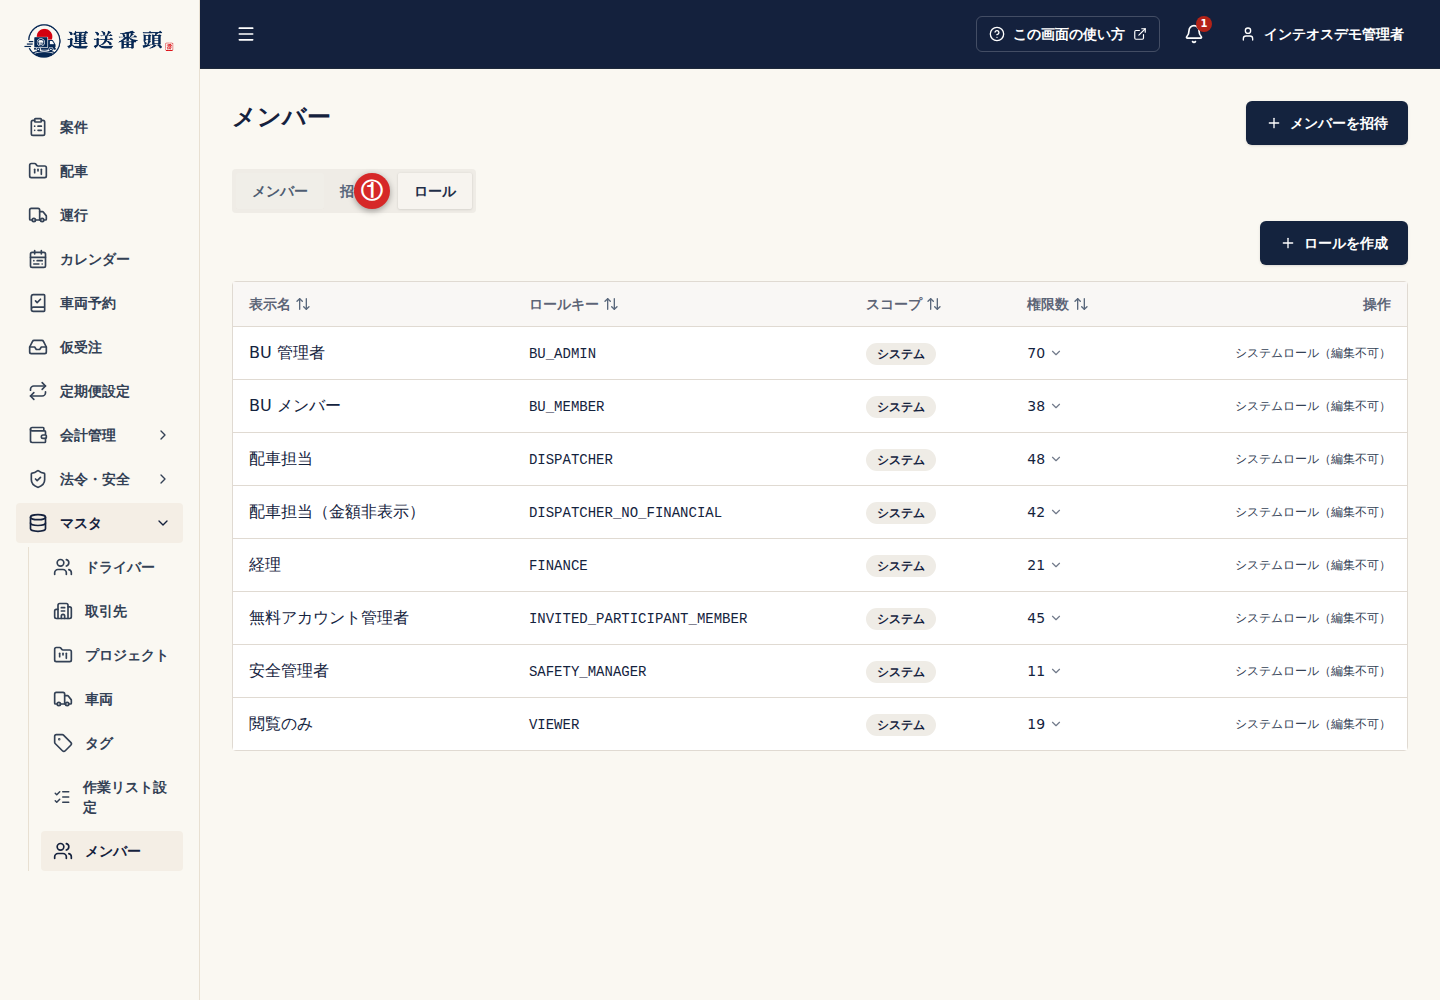The image size is (1440, 1000).
Task: Open インテオスデモ管理者 user menu
Action: click(1322, 34)
